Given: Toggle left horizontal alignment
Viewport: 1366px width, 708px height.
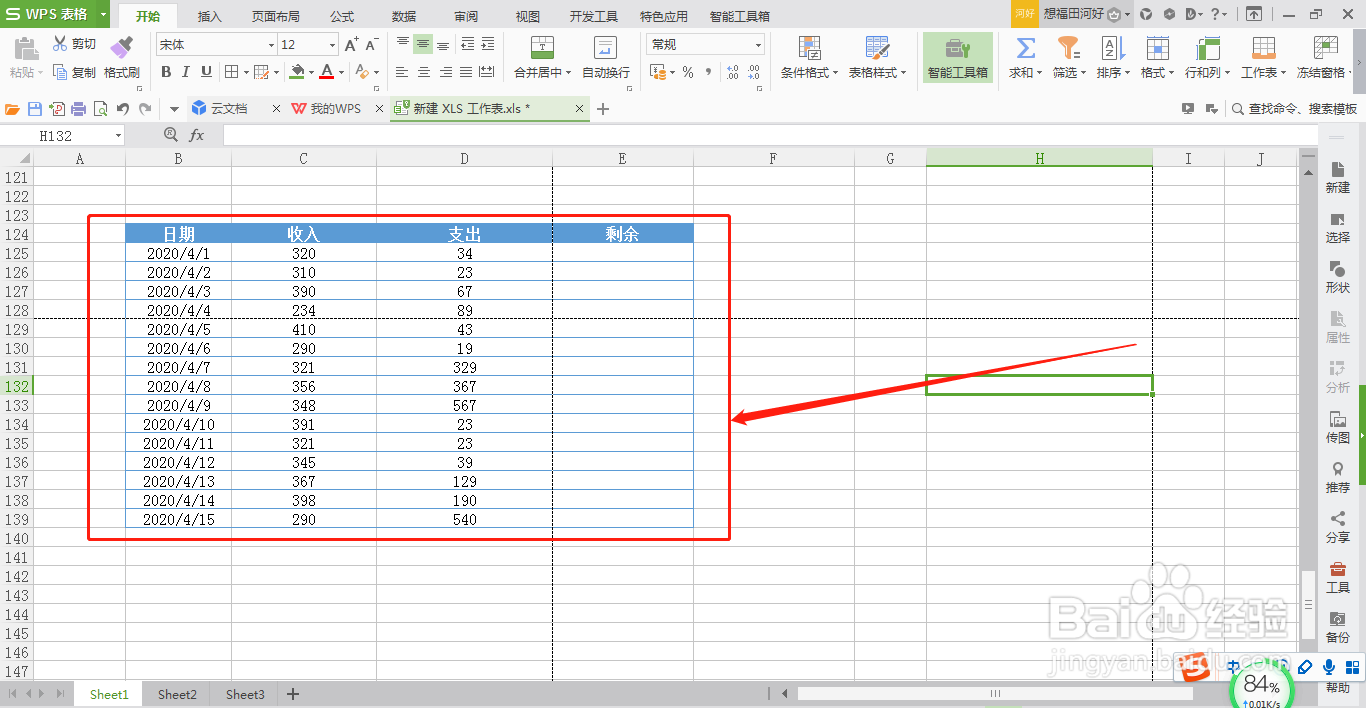Looking at the screenshot, I should (402, 72).
